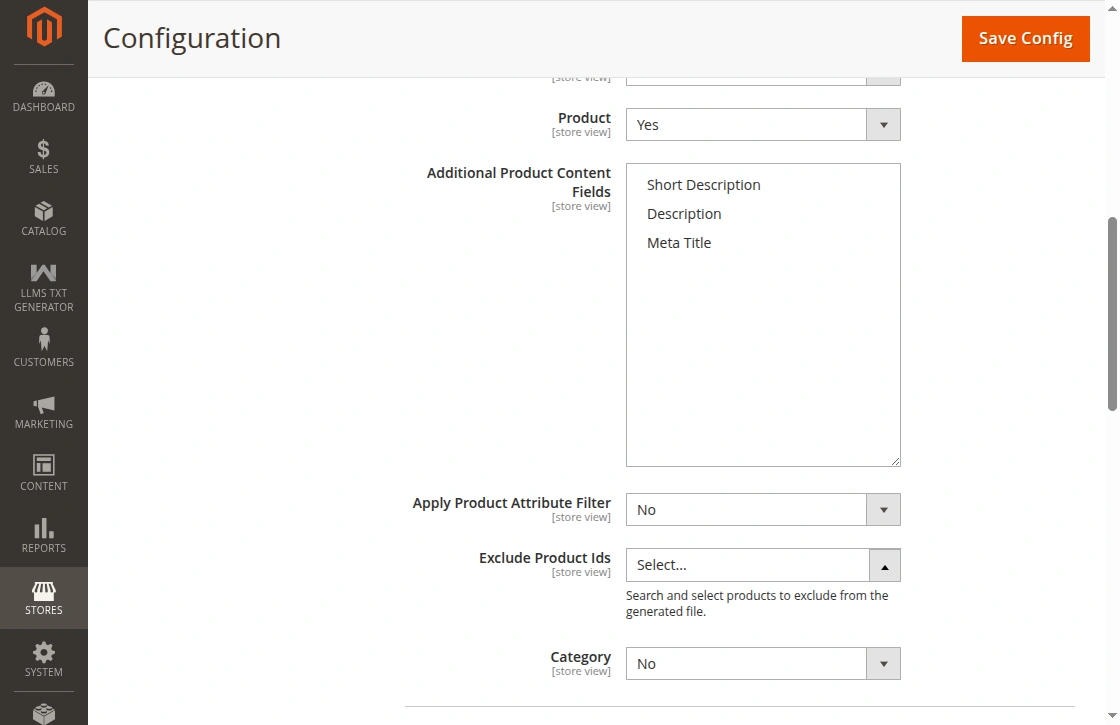
Task: Click the Catalog menu label
Action: pyautogui.click(x=44, y=231)
